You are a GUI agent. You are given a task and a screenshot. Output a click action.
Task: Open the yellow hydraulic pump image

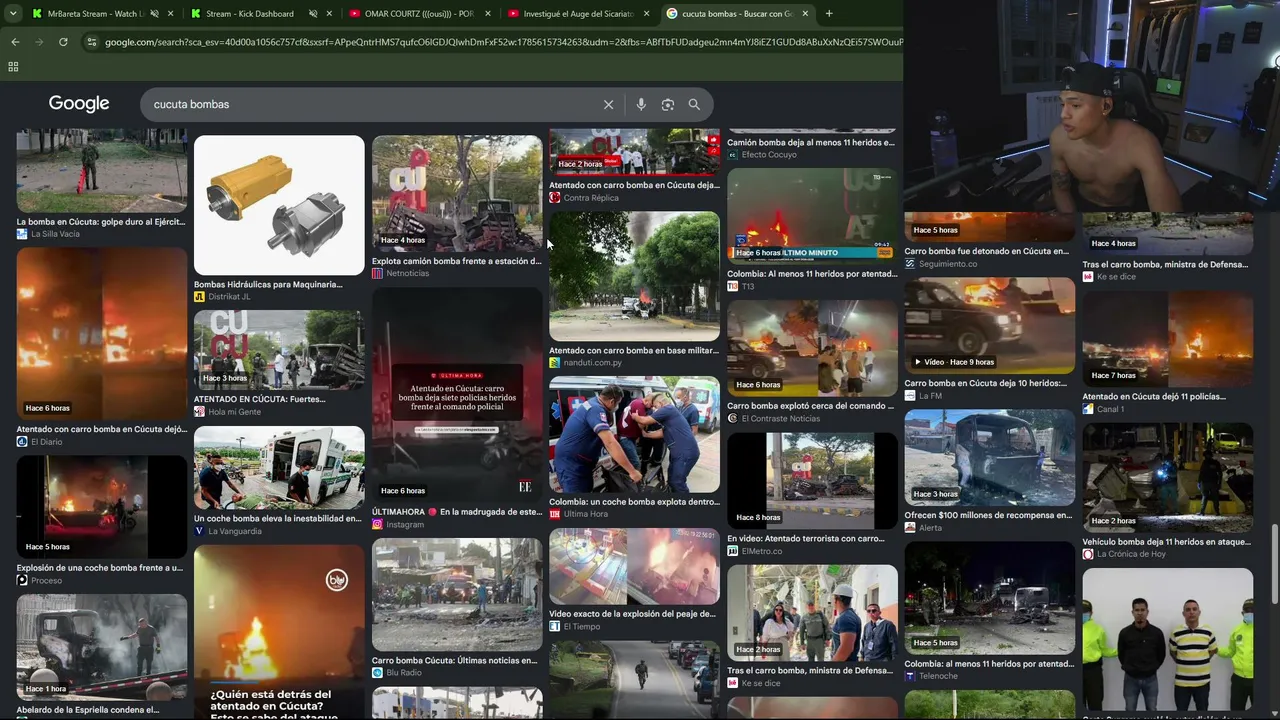point(279,205)
